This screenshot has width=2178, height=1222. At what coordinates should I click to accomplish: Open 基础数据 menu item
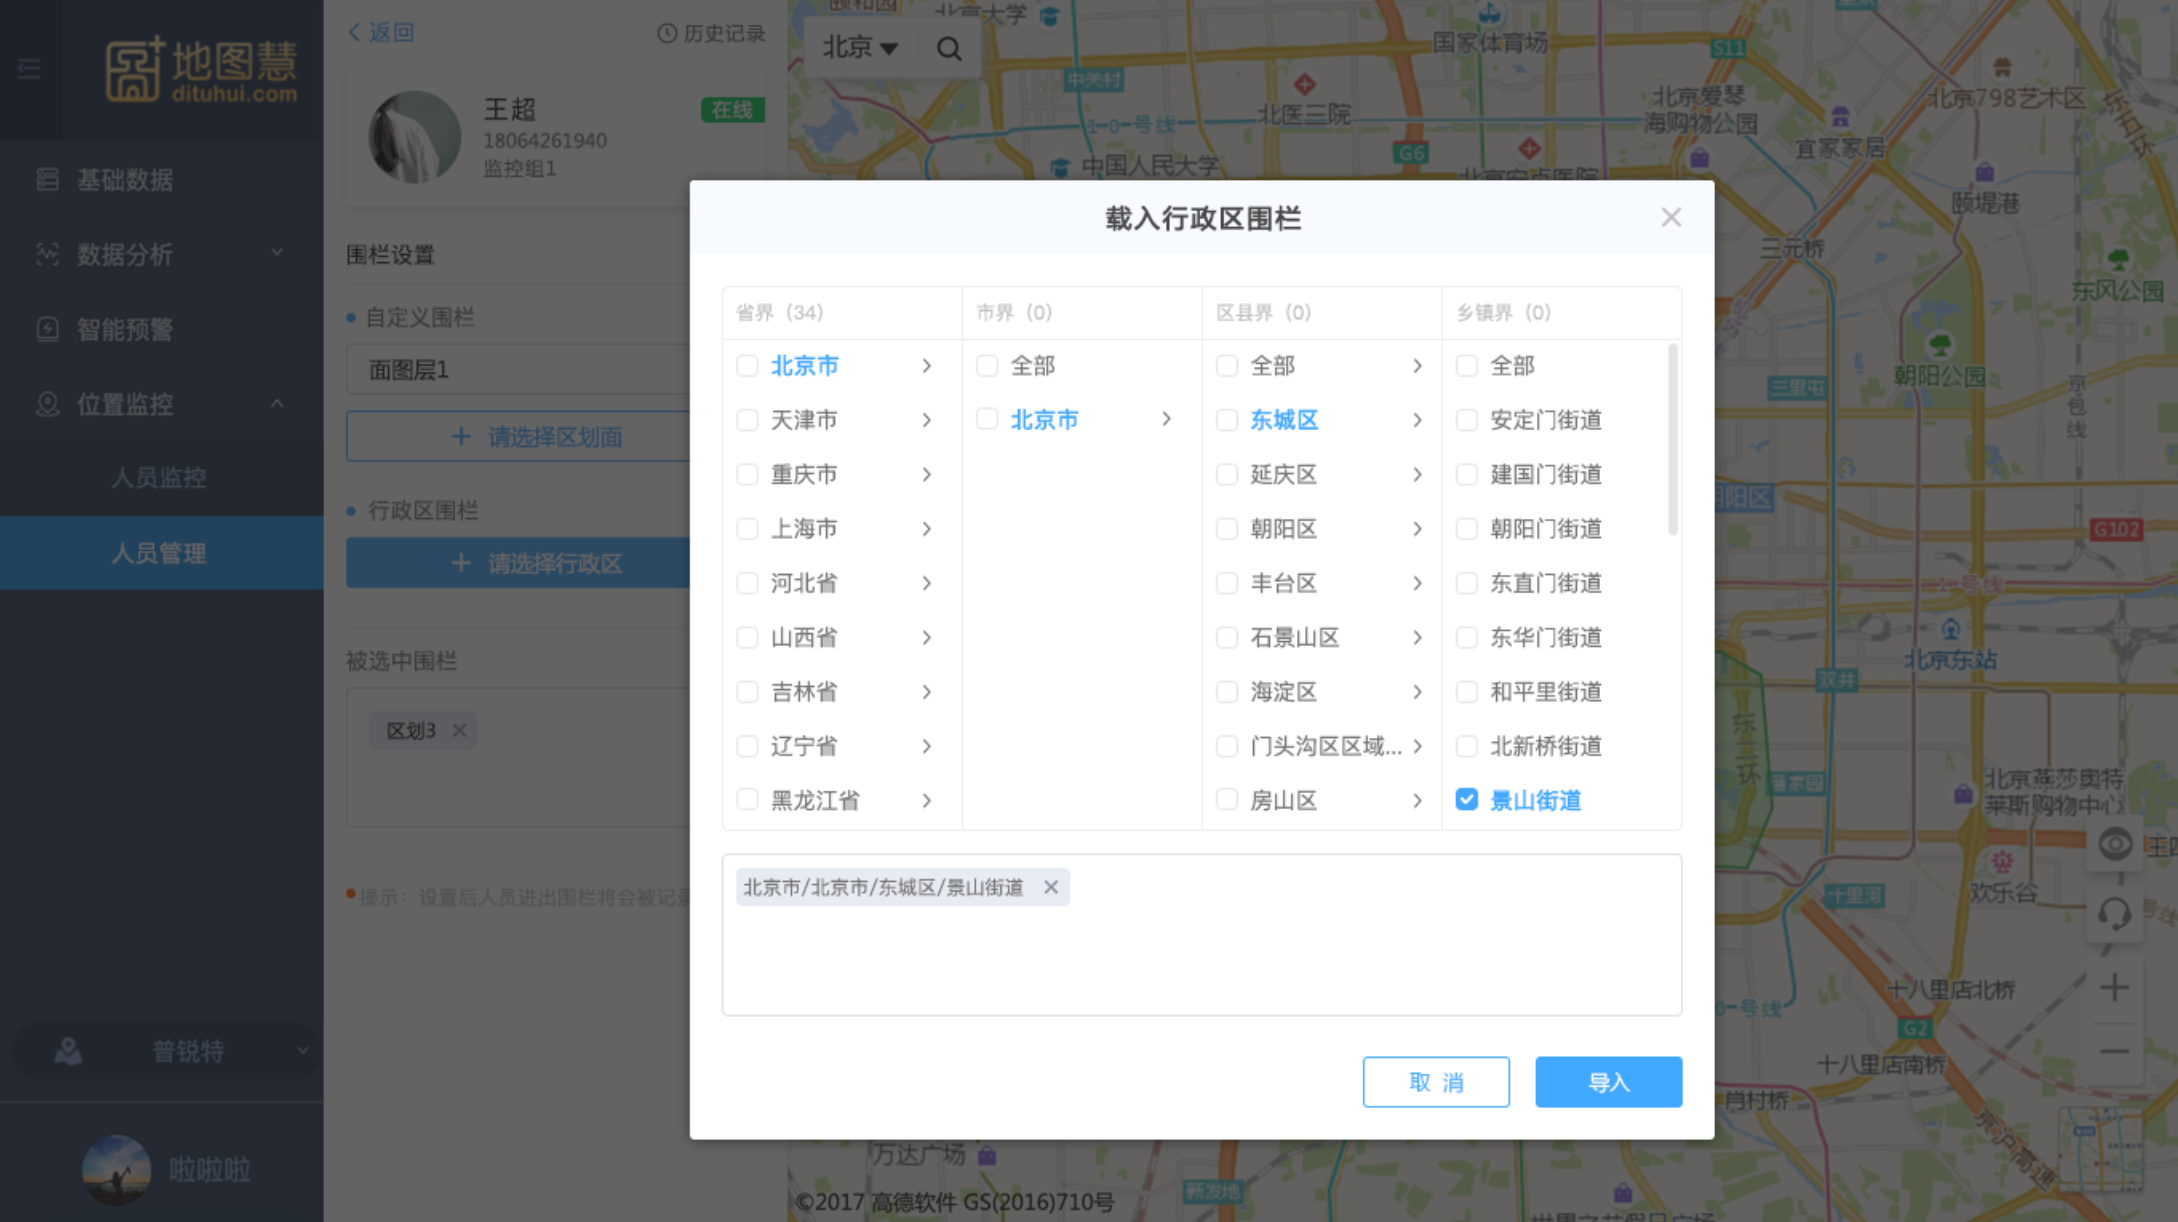125,180
